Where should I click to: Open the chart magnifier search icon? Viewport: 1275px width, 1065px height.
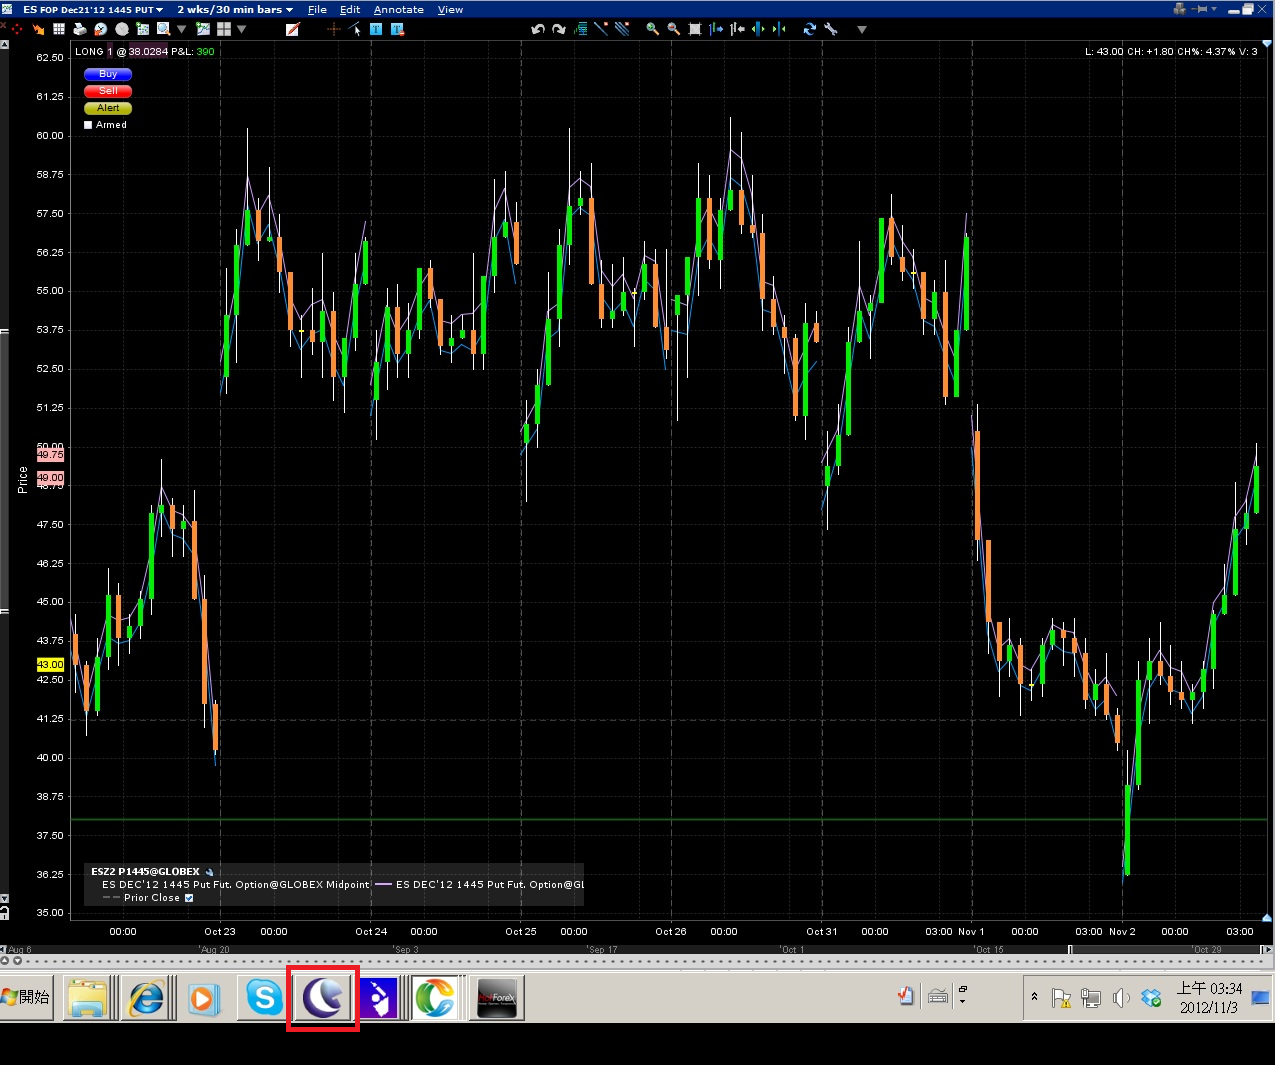(163, 29)
